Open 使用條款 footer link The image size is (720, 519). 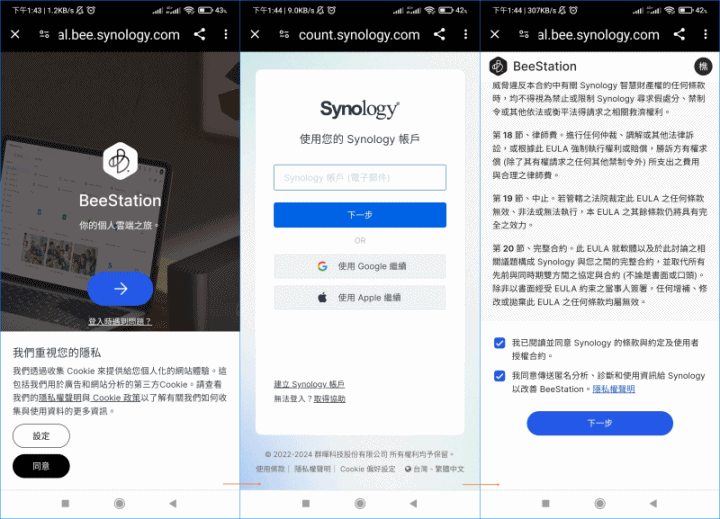(x=270, y=469)
